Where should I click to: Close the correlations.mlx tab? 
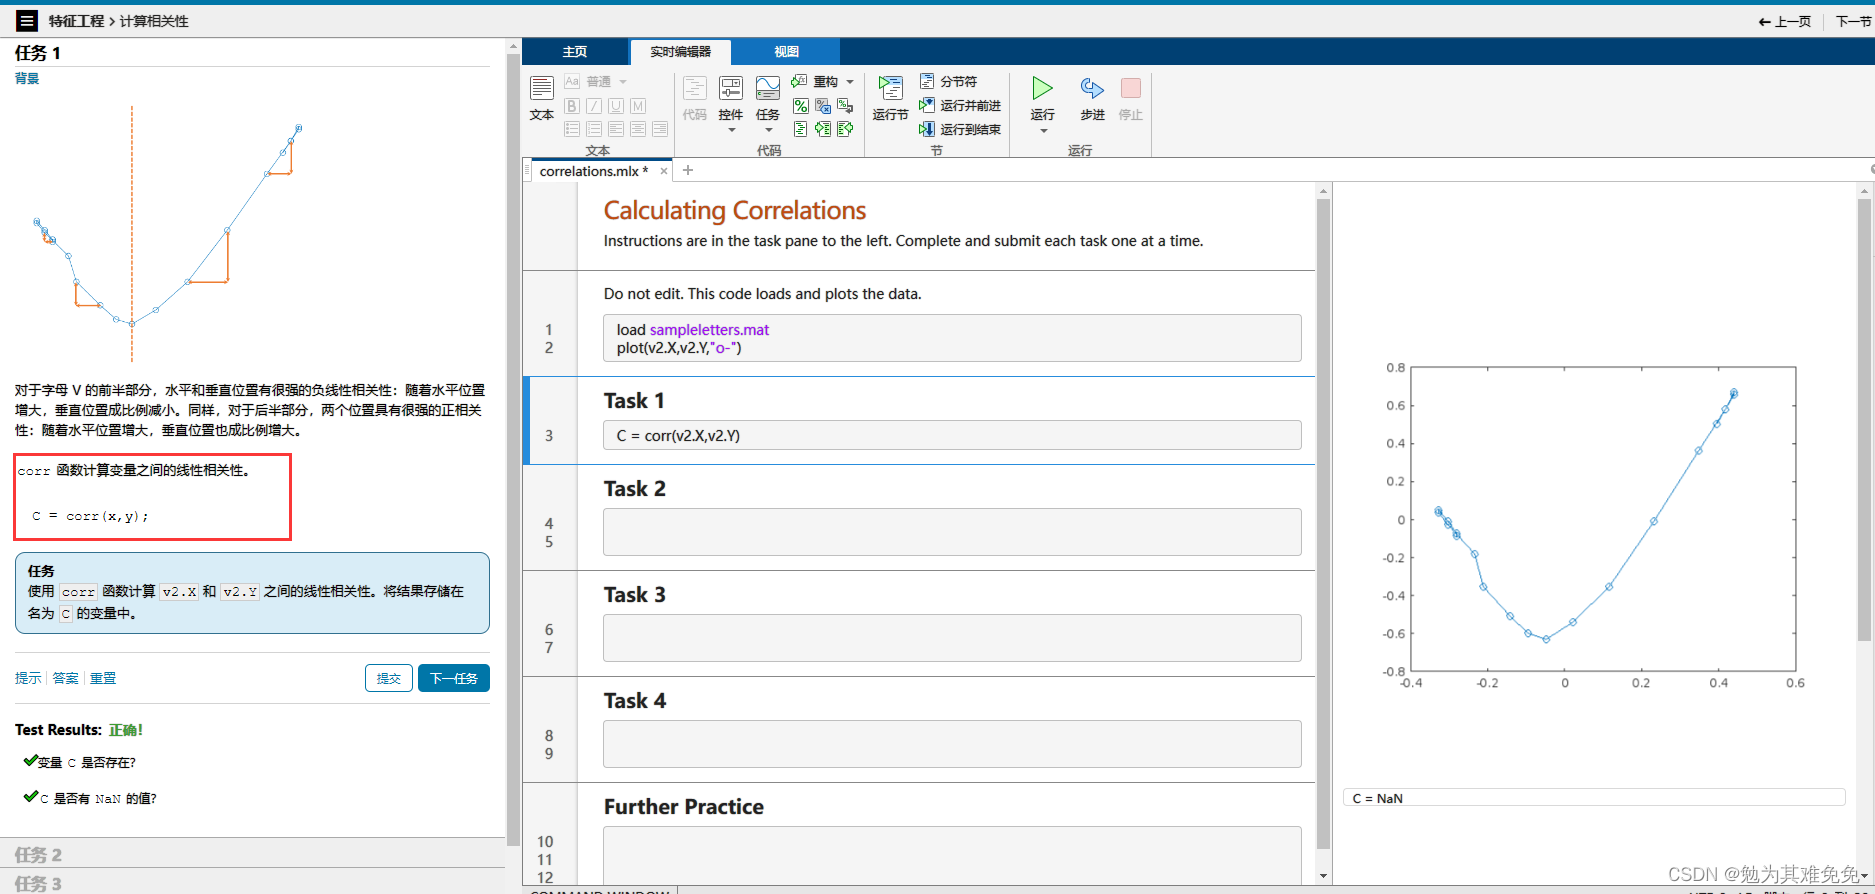pos(664,171)
